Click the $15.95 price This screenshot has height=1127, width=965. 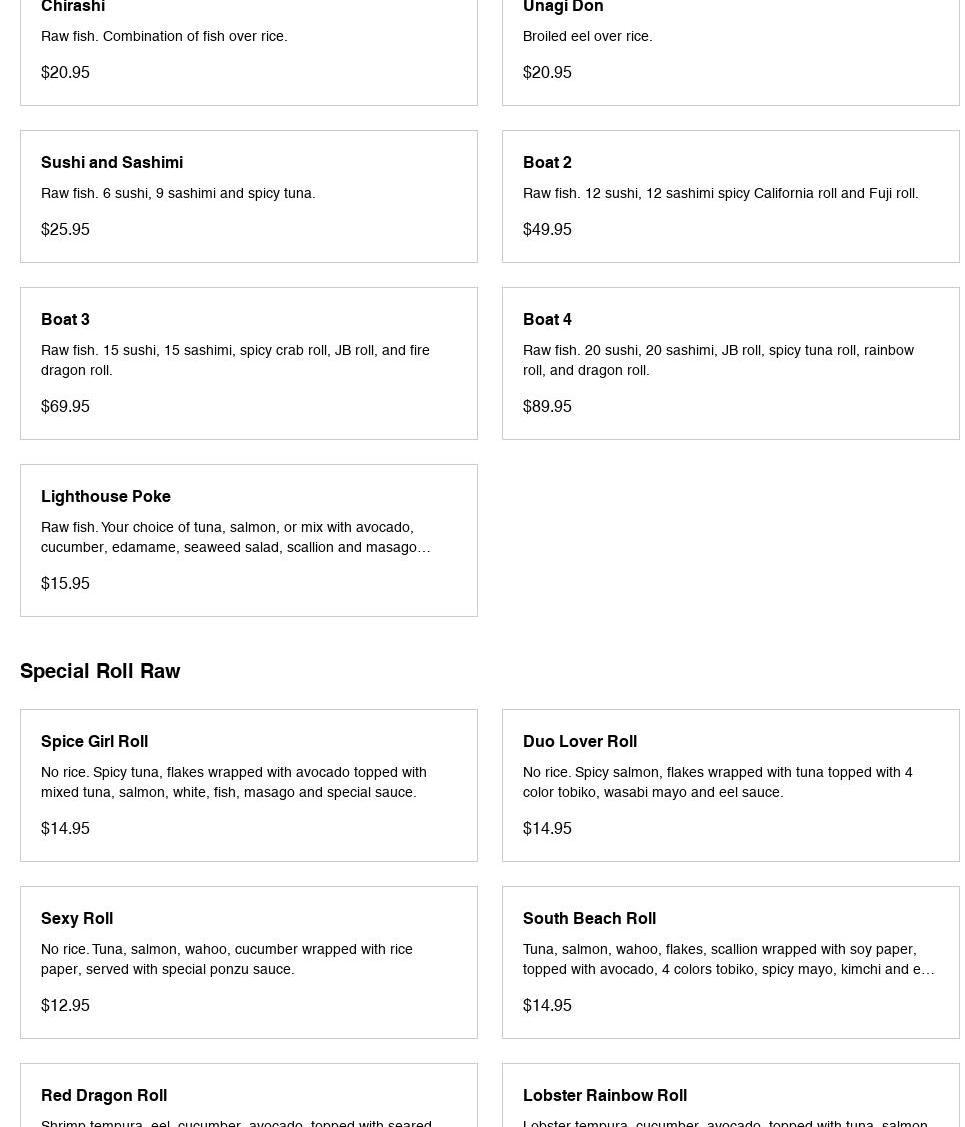(65, 584)
